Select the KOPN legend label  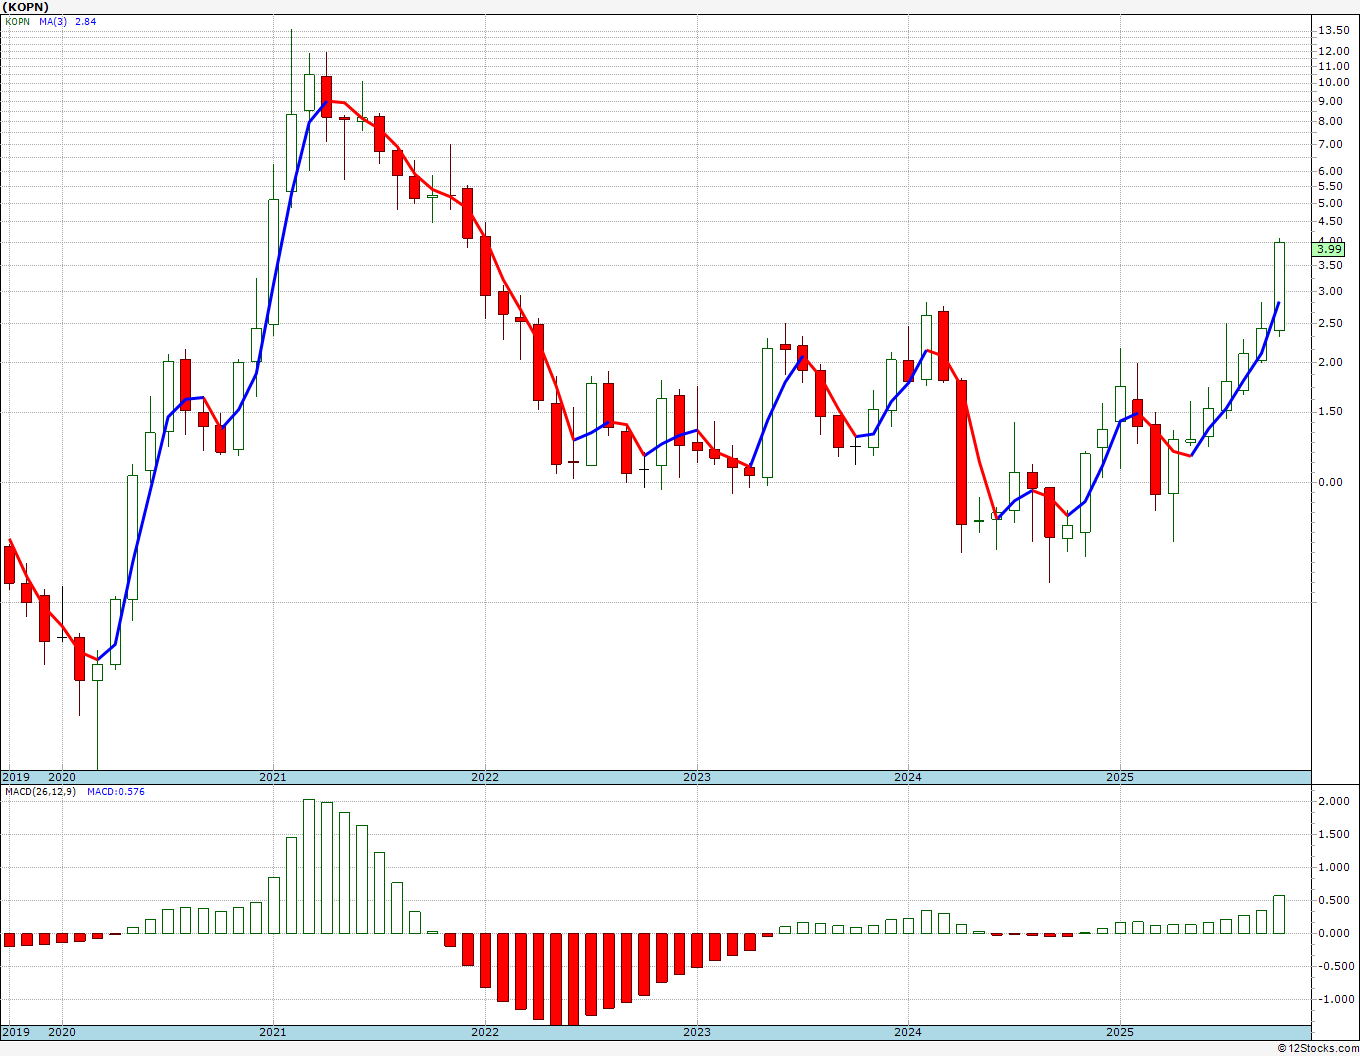[x=17, y=21]
